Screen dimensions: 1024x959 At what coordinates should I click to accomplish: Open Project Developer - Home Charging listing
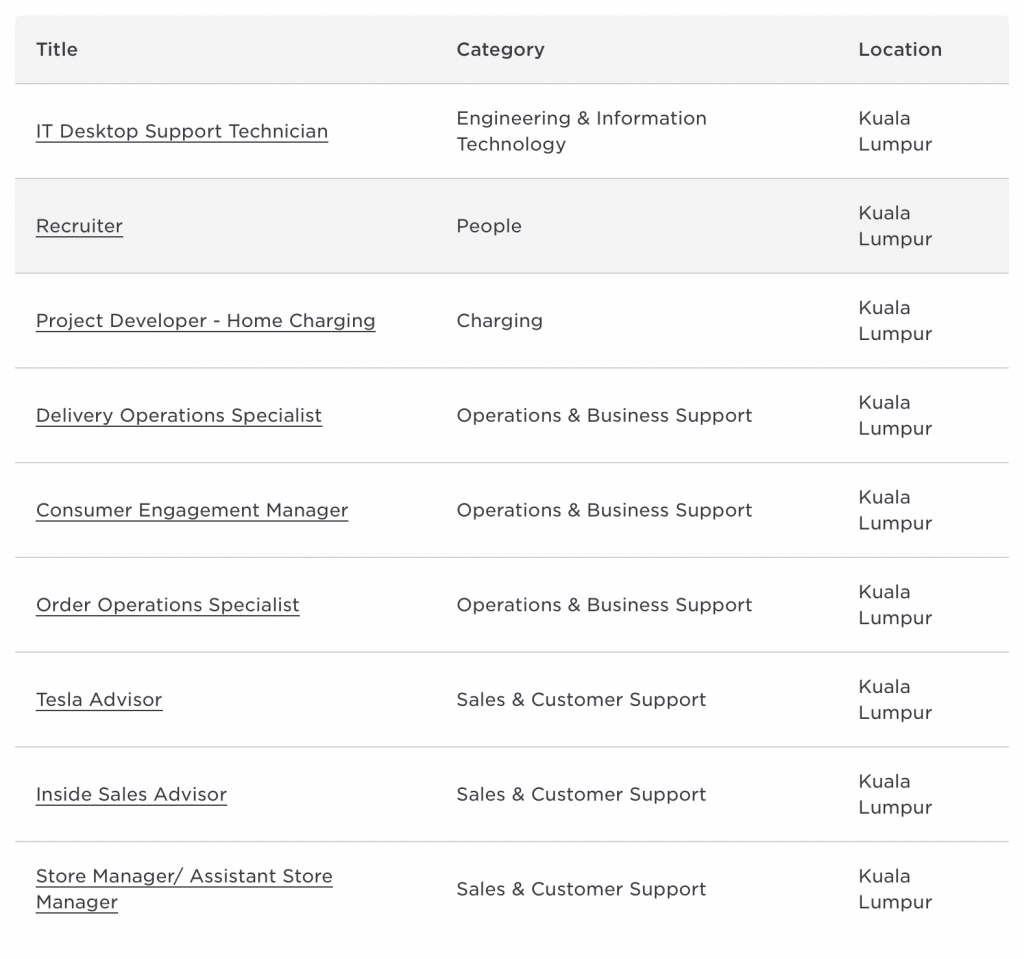coord(205,321)
